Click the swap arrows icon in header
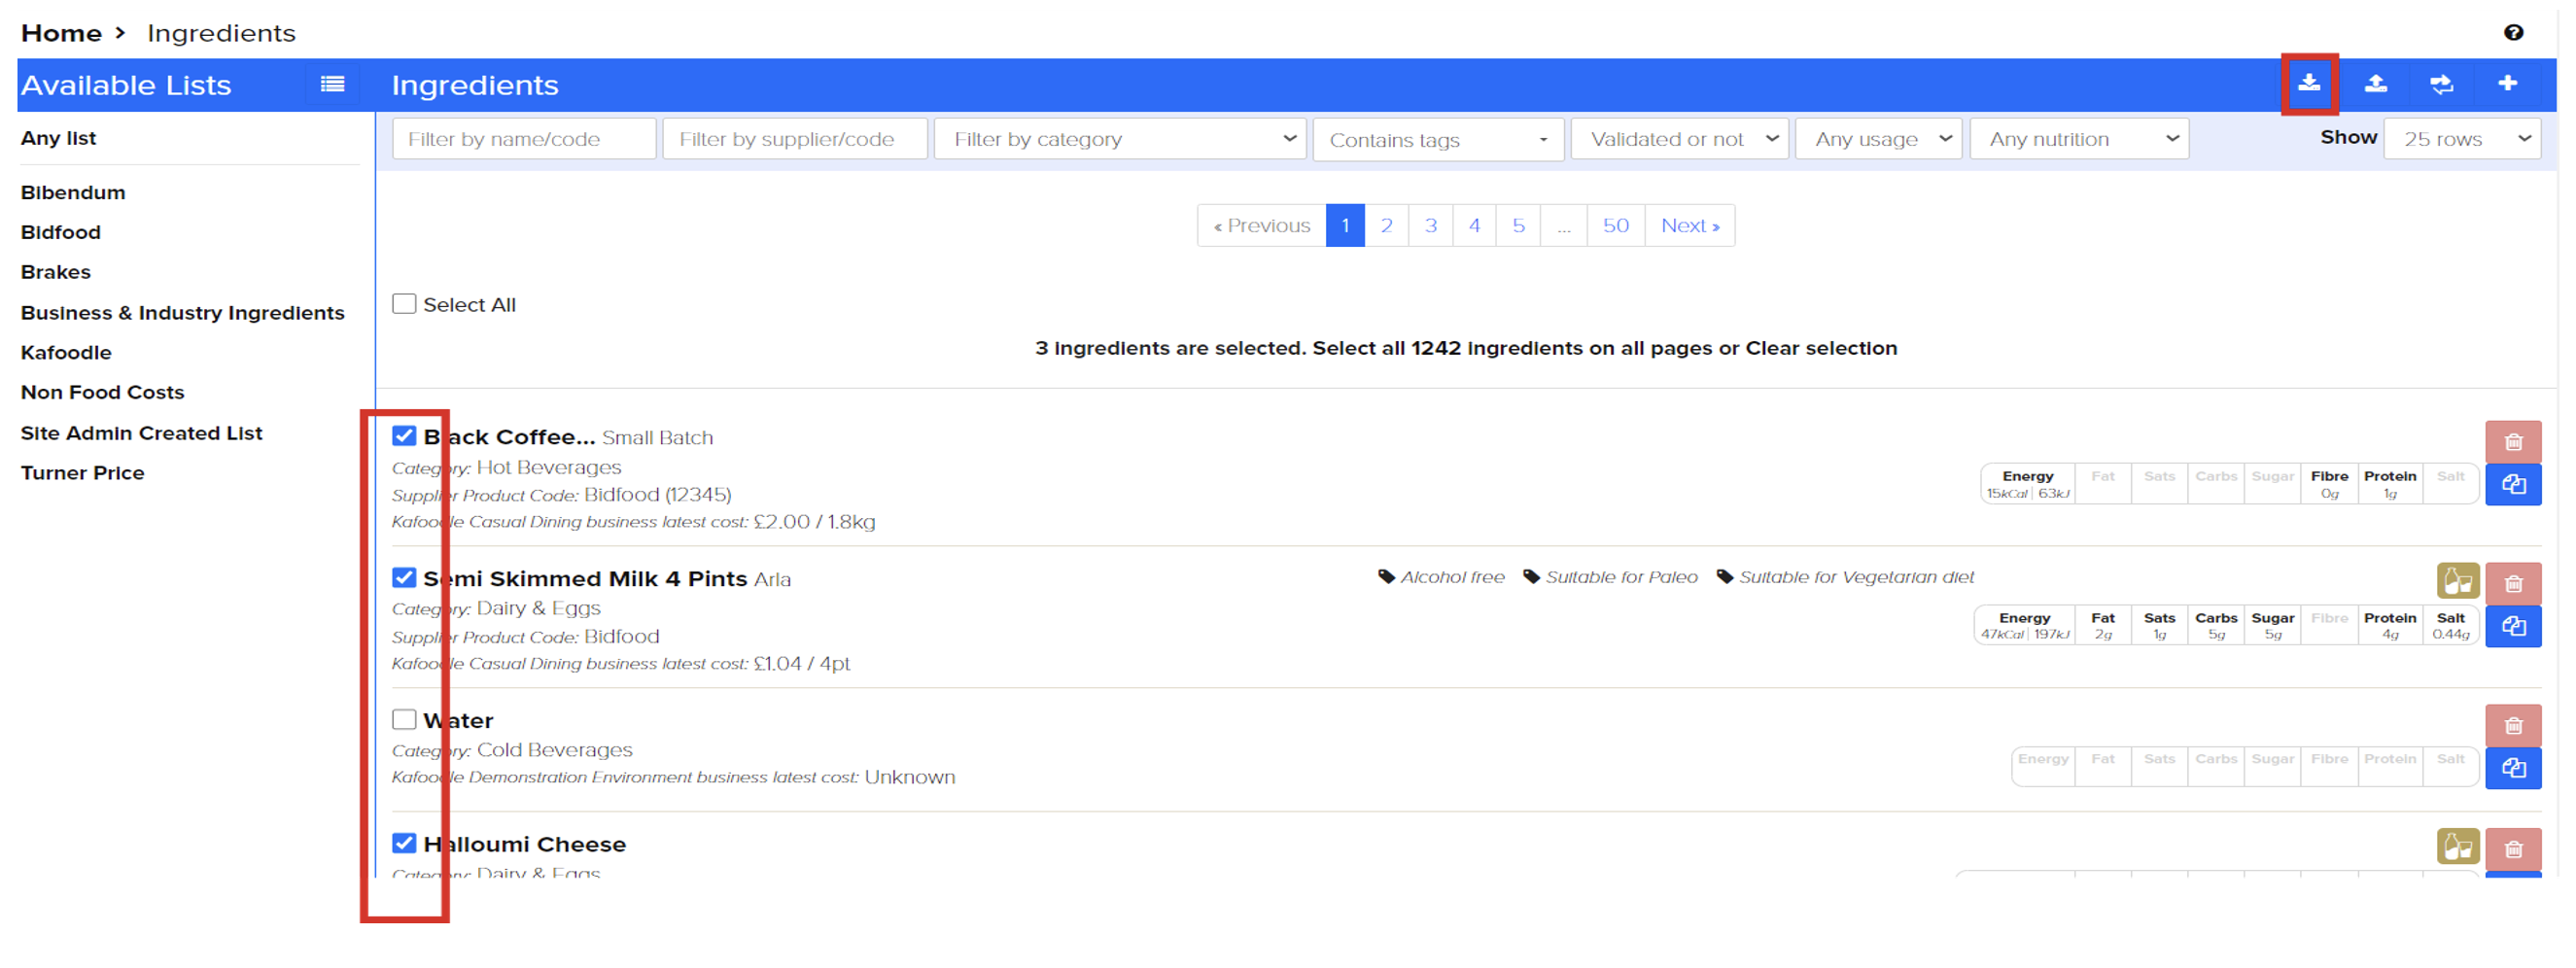 click(2441, 84)
